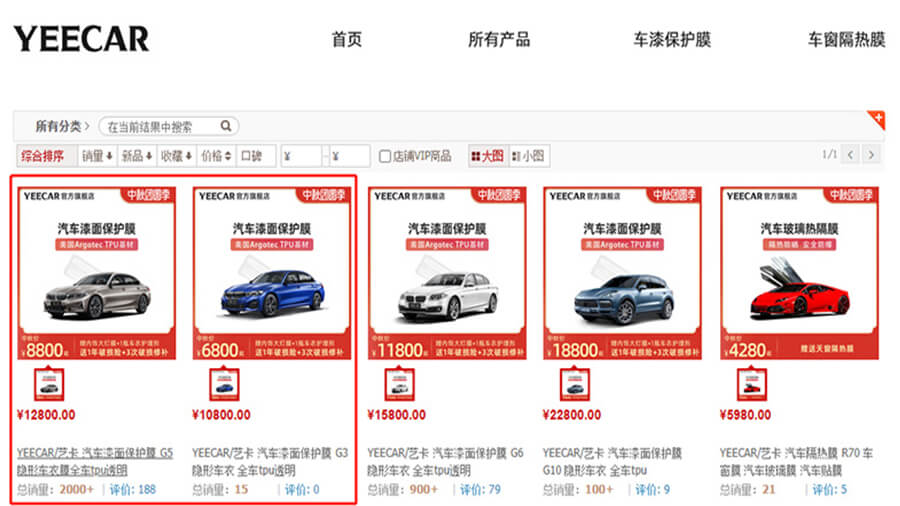Open the G5 隐形车衣 product title link

(95, 461)
